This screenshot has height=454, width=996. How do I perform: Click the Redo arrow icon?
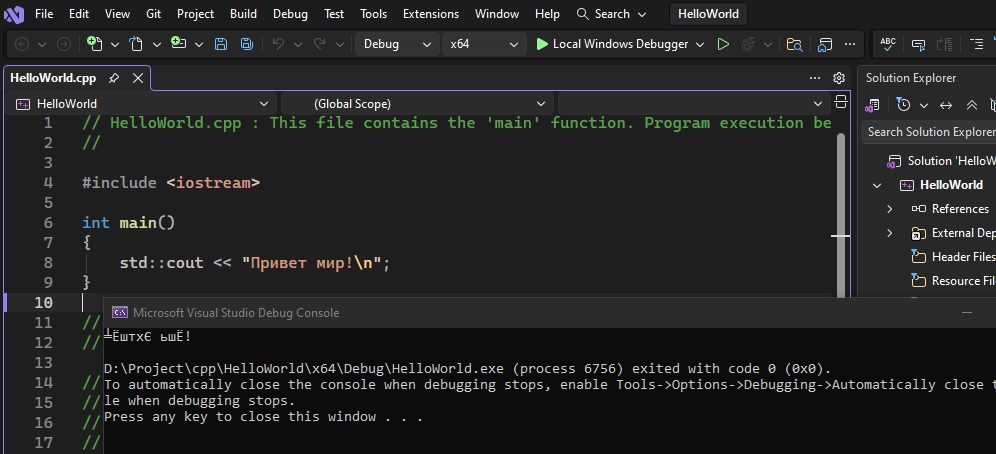click(x=320, y=44)
